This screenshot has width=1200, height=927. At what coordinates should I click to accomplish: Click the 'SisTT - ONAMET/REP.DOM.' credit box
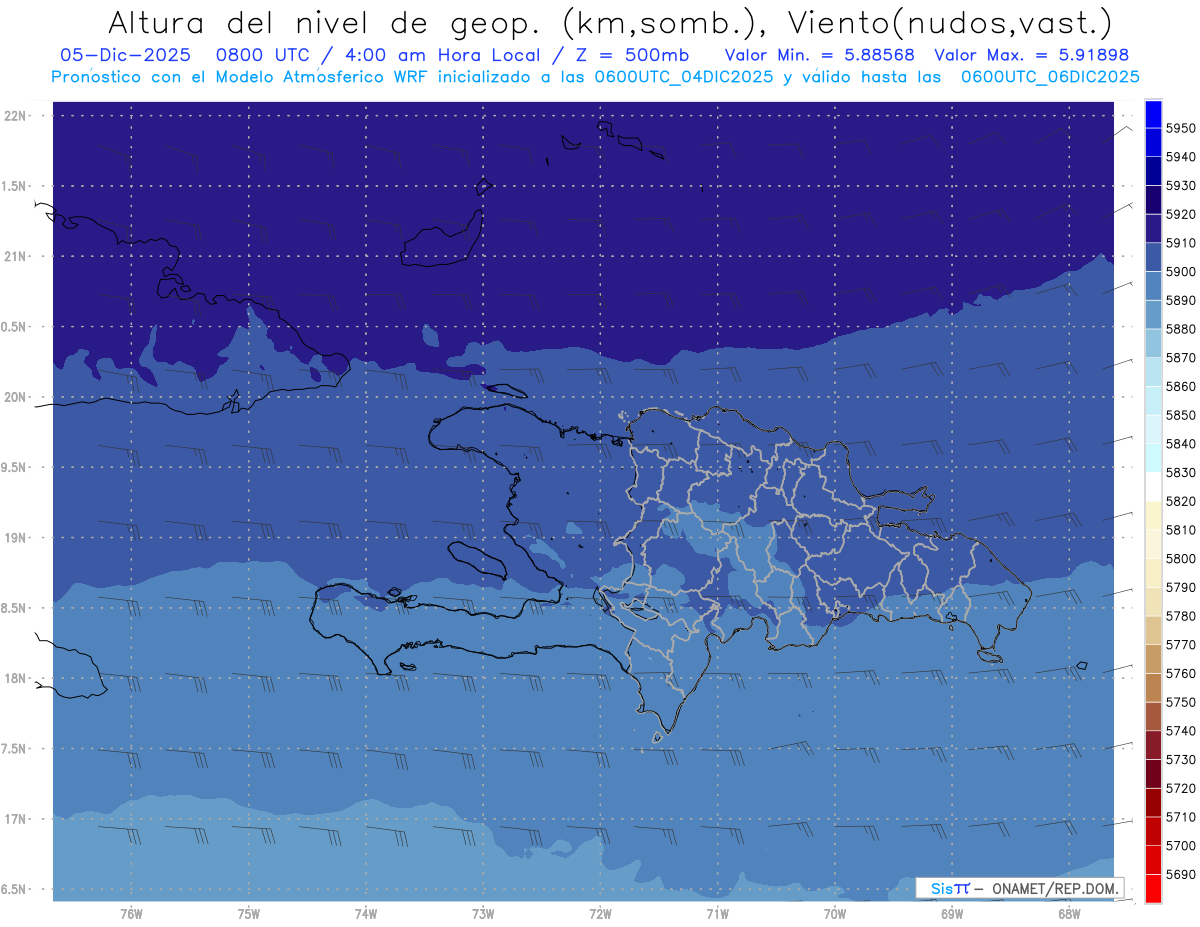1020,888
